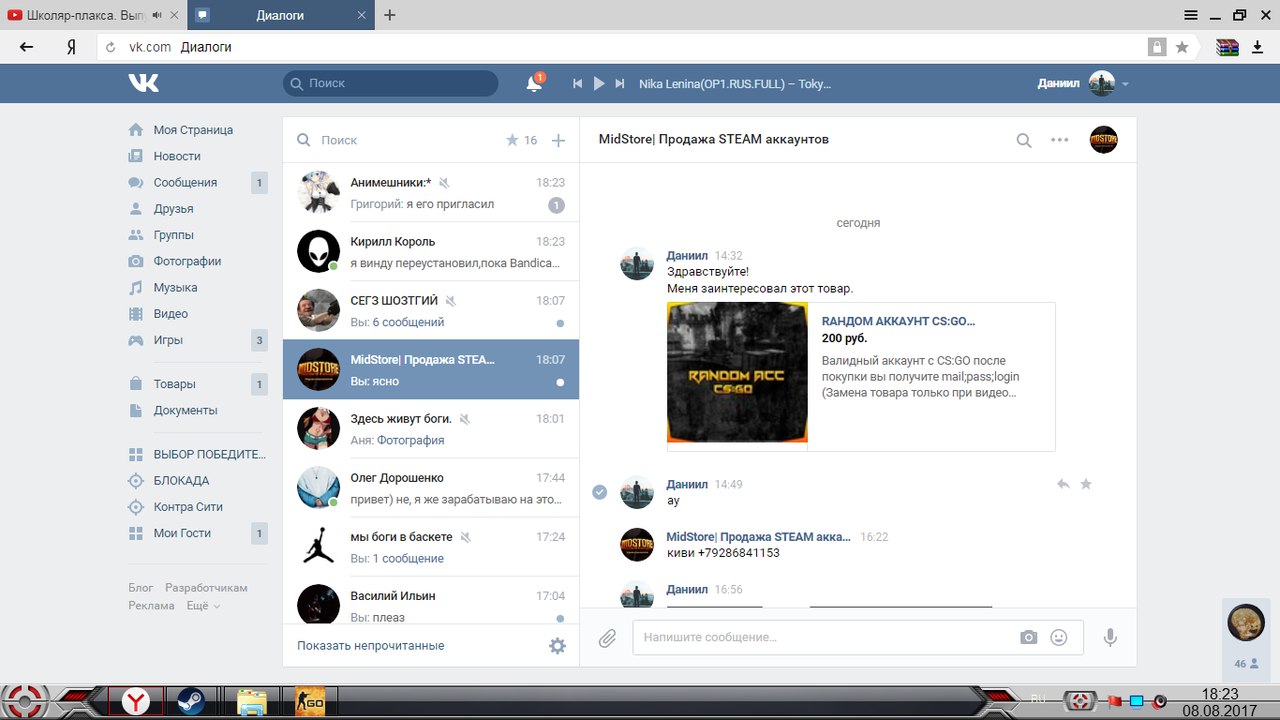Click the Видео film icon

click(x=135, y=314)
